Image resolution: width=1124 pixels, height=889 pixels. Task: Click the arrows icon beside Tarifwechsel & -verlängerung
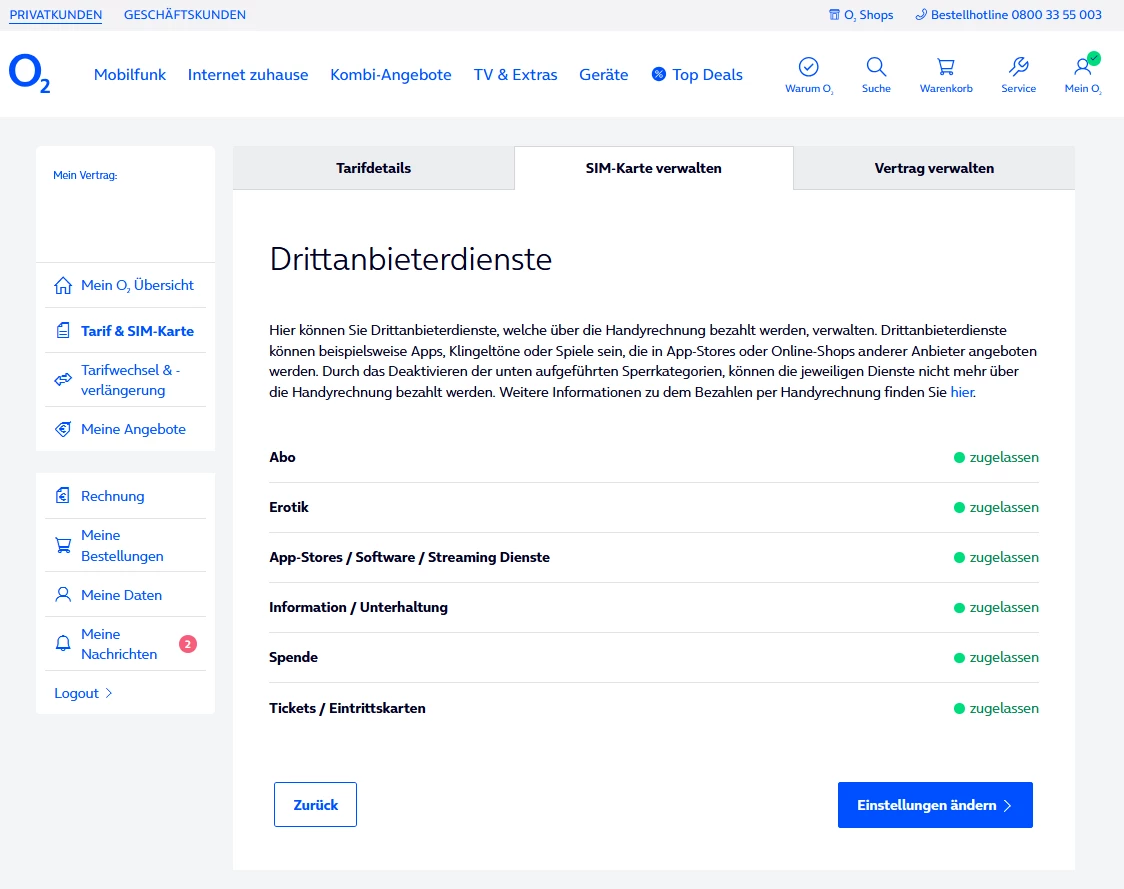[63, 379]
